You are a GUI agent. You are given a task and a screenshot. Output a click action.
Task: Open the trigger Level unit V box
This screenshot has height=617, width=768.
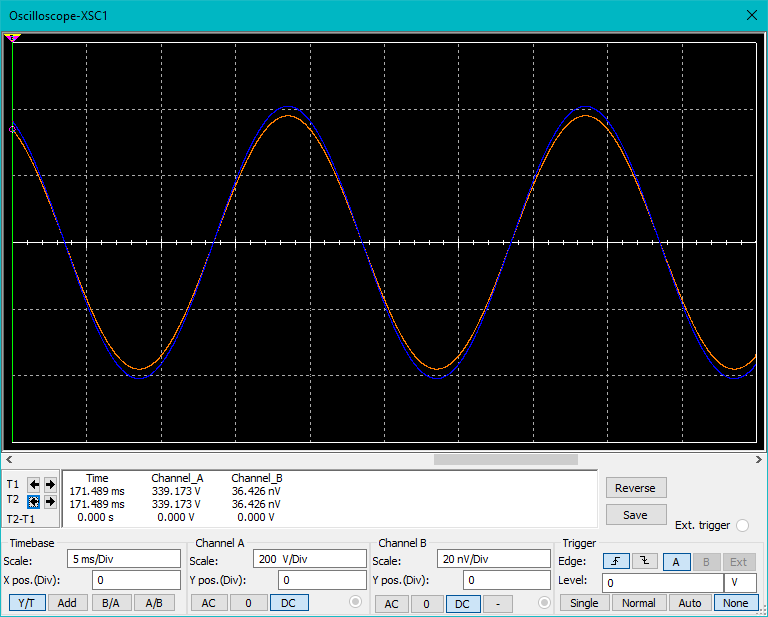point(740,583)
